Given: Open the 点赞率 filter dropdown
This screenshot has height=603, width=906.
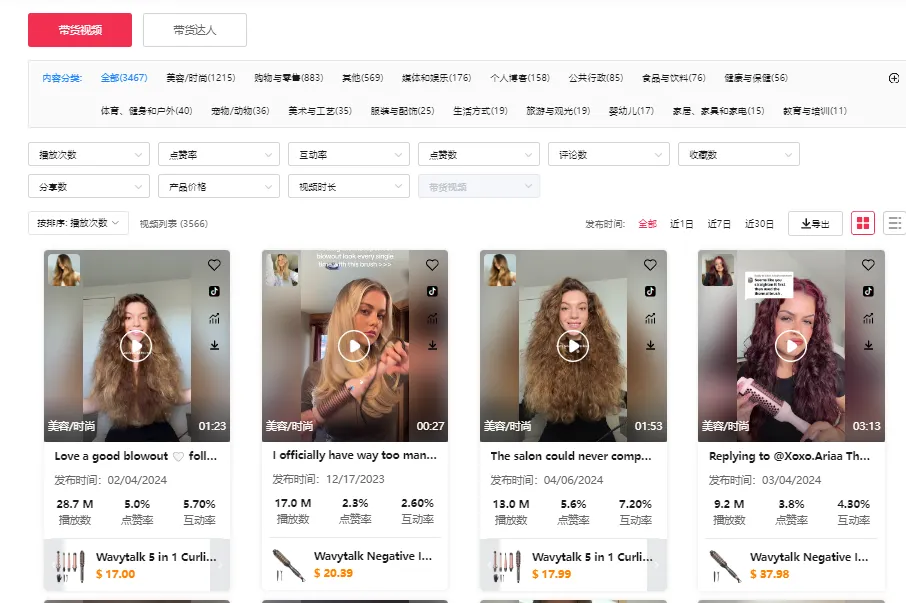Looking at the screenshot, I should tap(219, 154).
